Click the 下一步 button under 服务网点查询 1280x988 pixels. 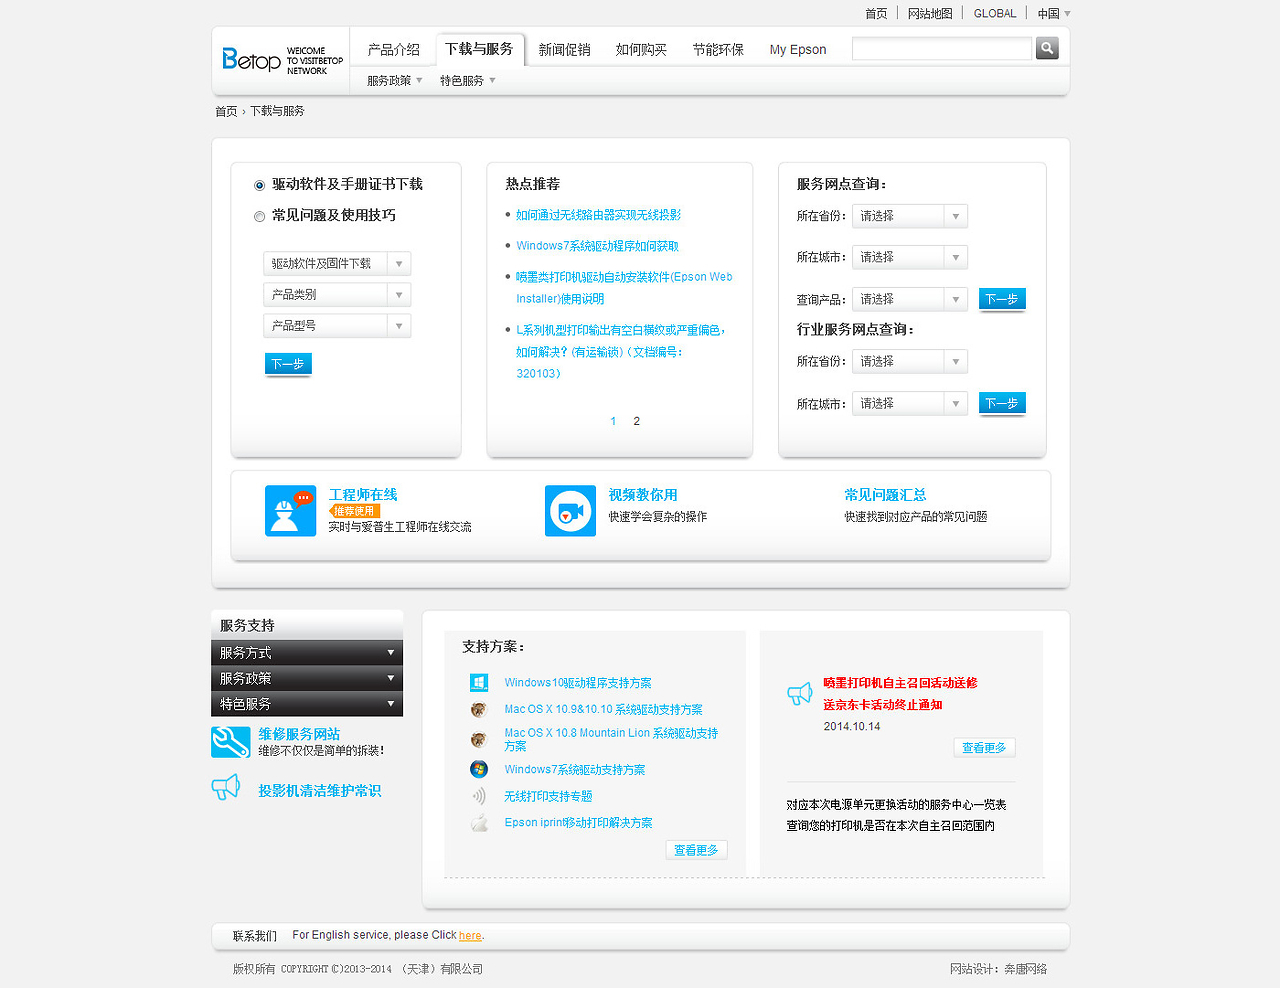[x=1001, y=298]
